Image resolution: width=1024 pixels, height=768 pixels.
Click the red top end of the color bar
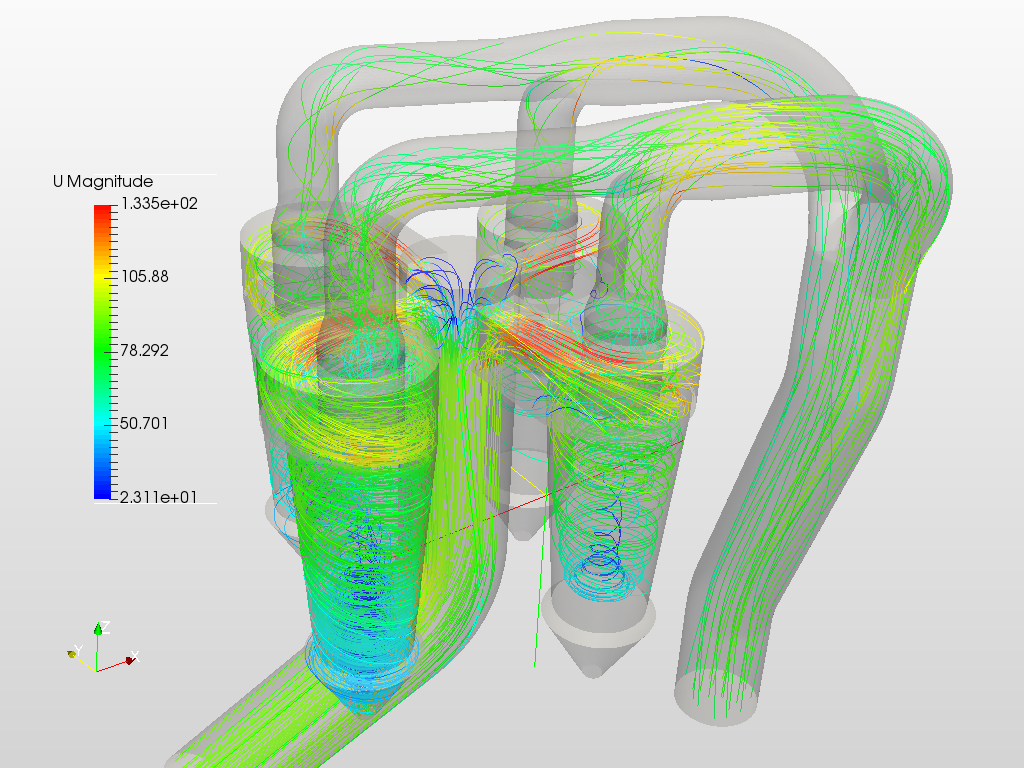point(100,210)
